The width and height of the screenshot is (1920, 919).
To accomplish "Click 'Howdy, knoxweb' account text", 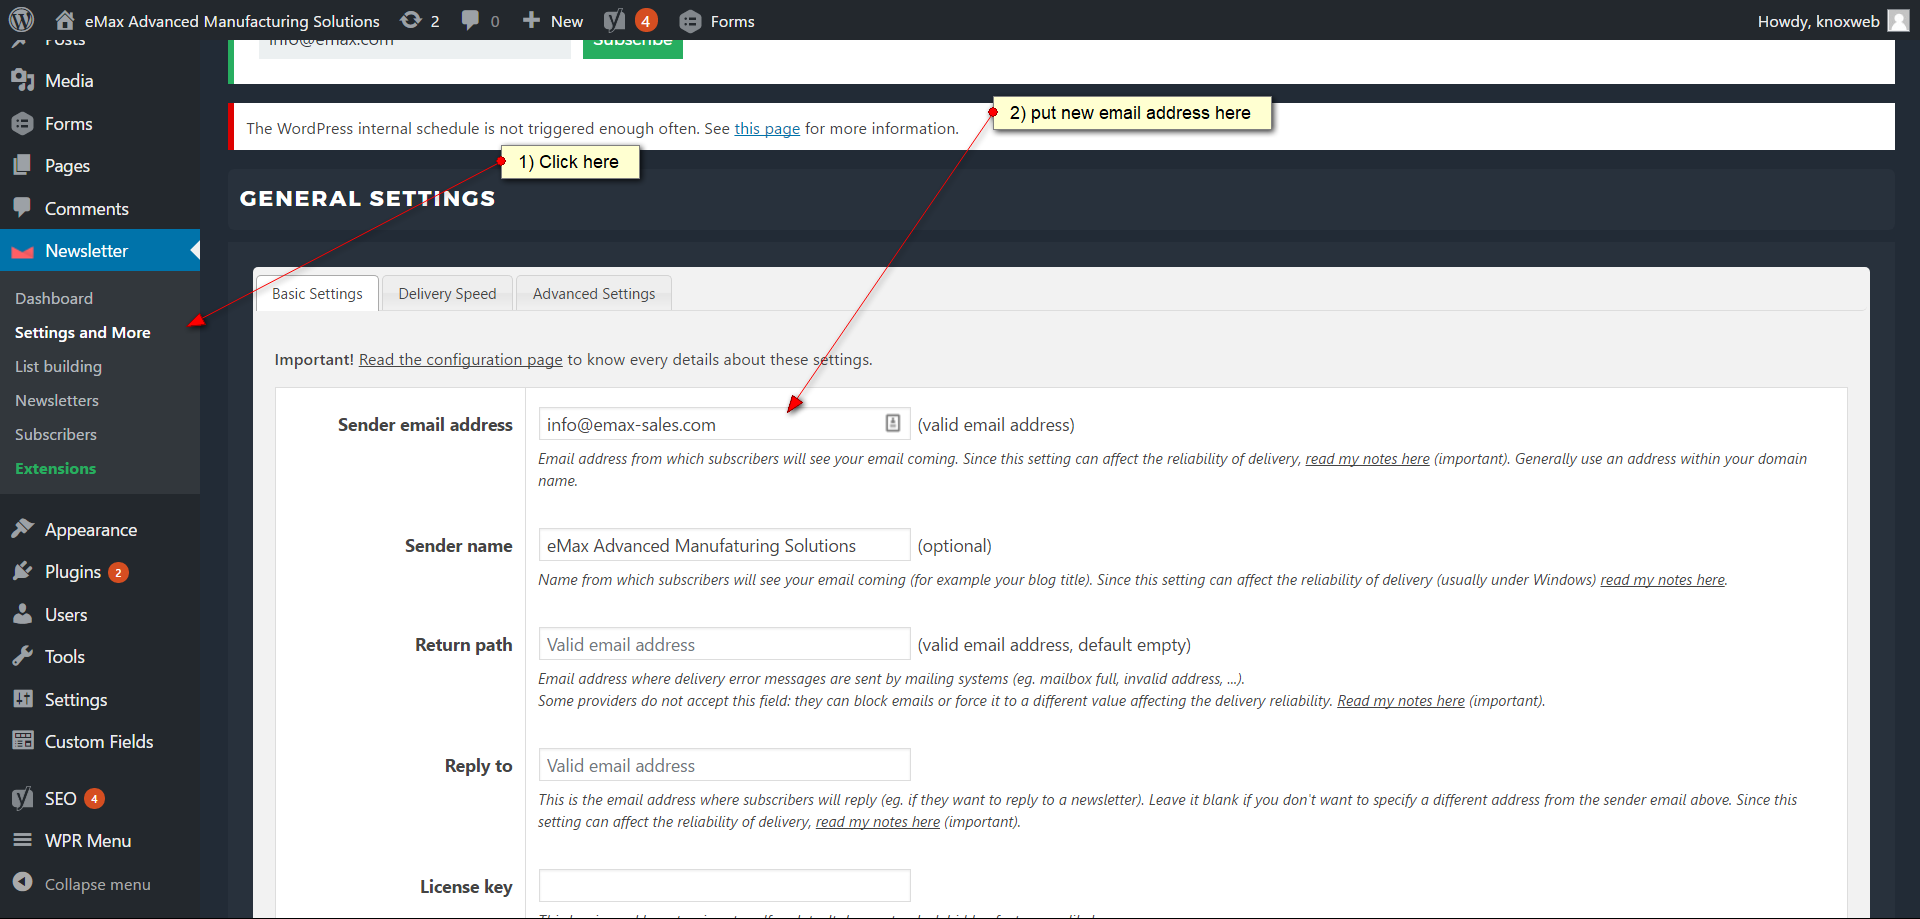I will point(1819,21).
